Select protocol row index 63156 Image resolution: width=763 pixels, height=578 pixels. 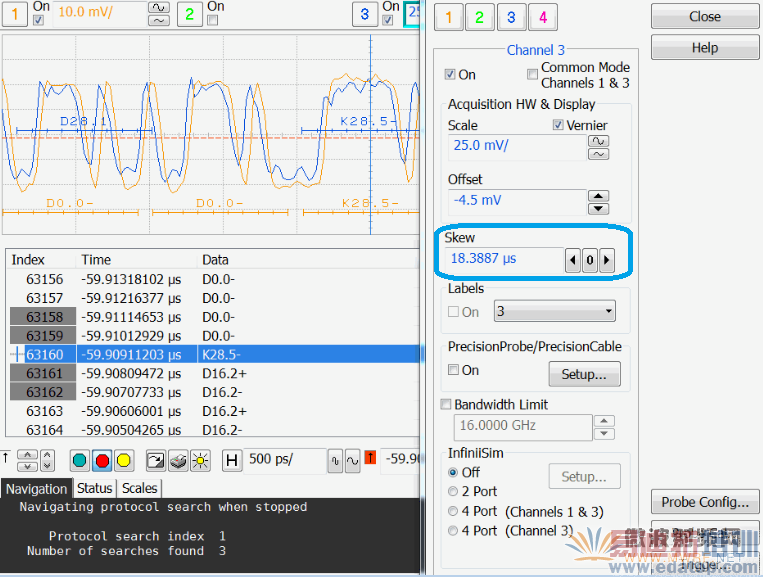pyautogui.click(x=214, y=279)
